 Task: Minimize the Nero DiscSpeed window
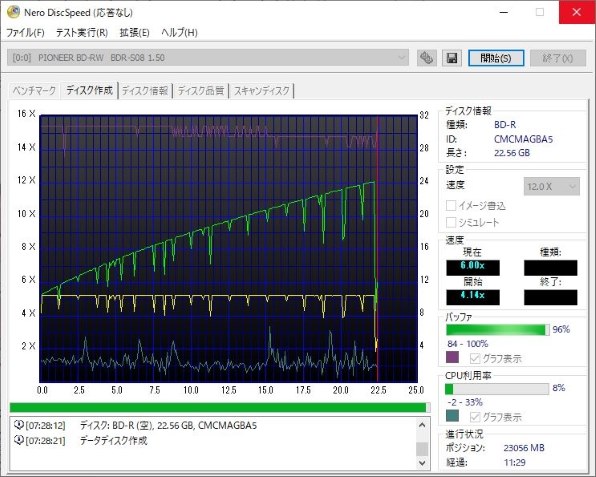(504, 12)
